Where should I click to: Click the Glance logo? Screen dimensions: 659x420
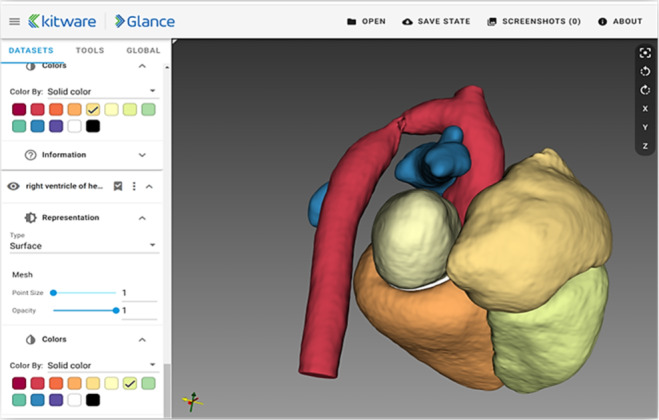(145, 21)
